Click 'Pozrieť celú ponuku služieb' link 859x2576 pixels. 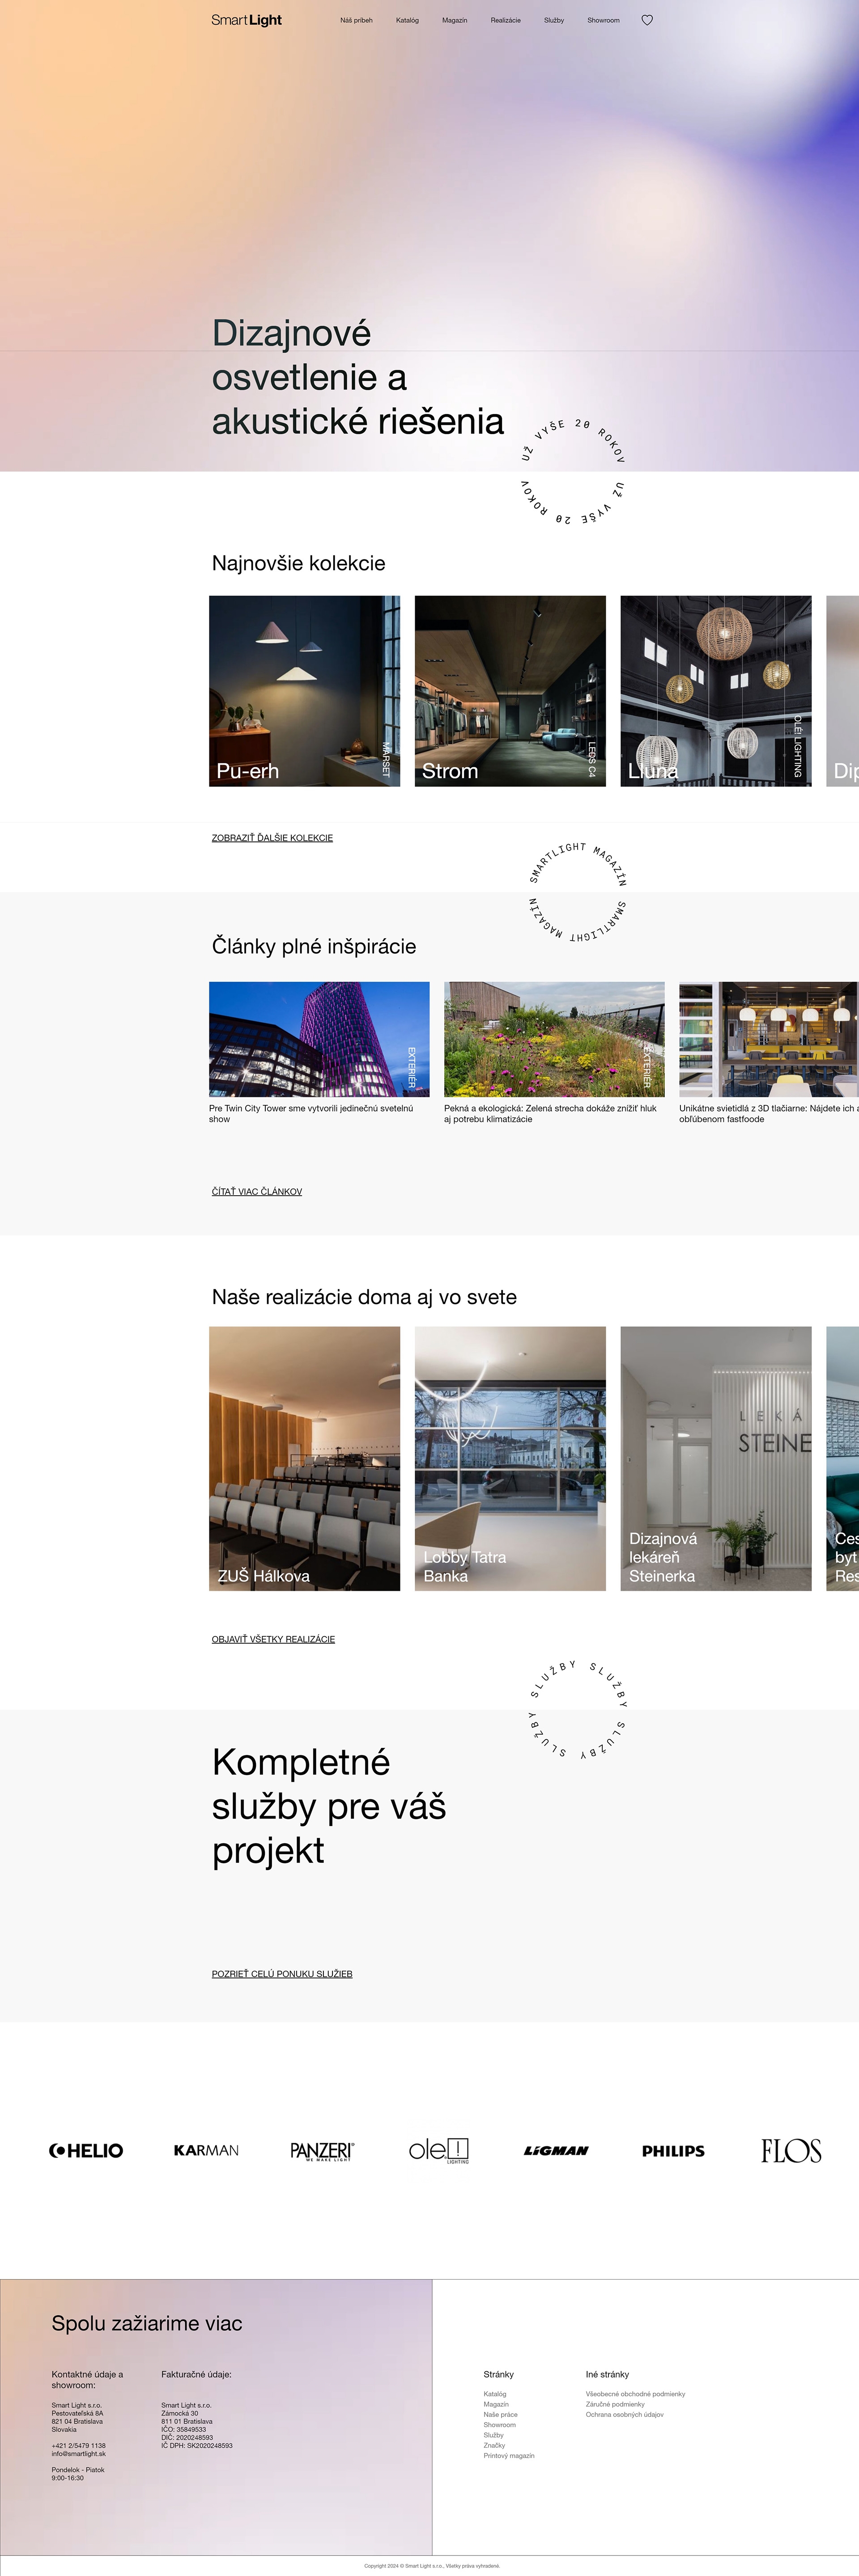pyautogui.click(x=282, y=1974)
